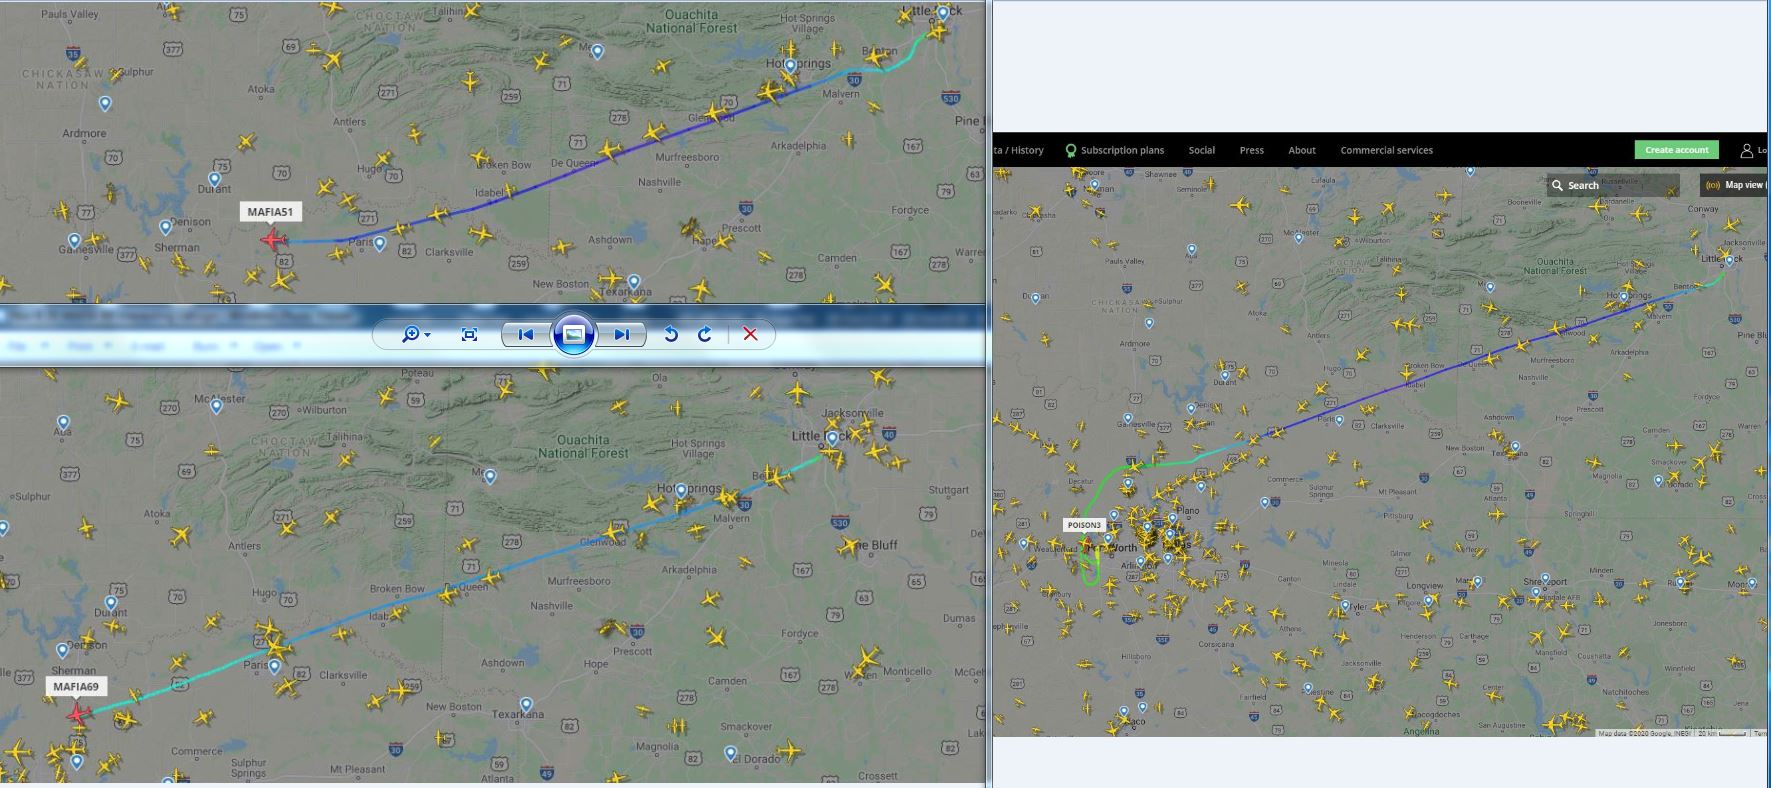1771x788 pixels.
Task: Select the red MAFIA51 aircraft icon
Action: click(x=273, y=240)
